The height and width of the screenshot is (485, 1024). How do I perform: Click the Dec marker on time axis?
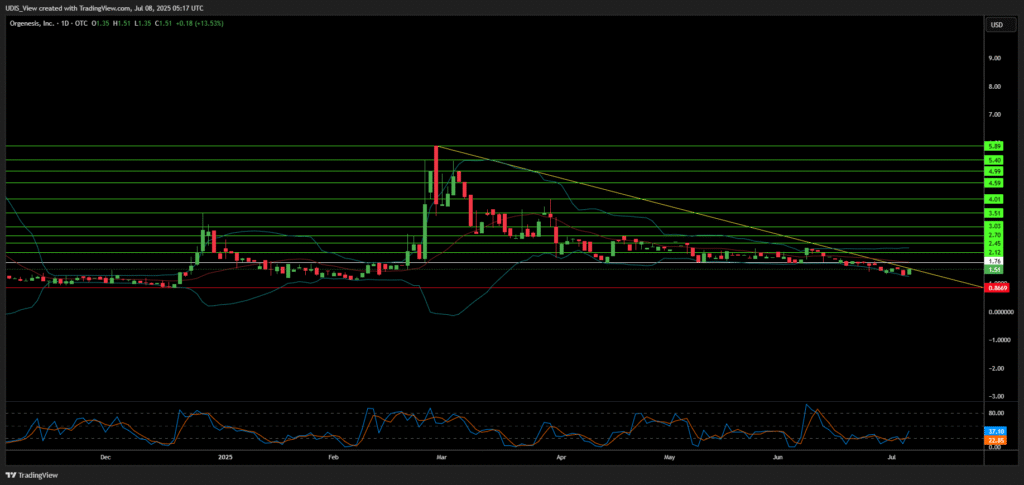pos(105,455)
